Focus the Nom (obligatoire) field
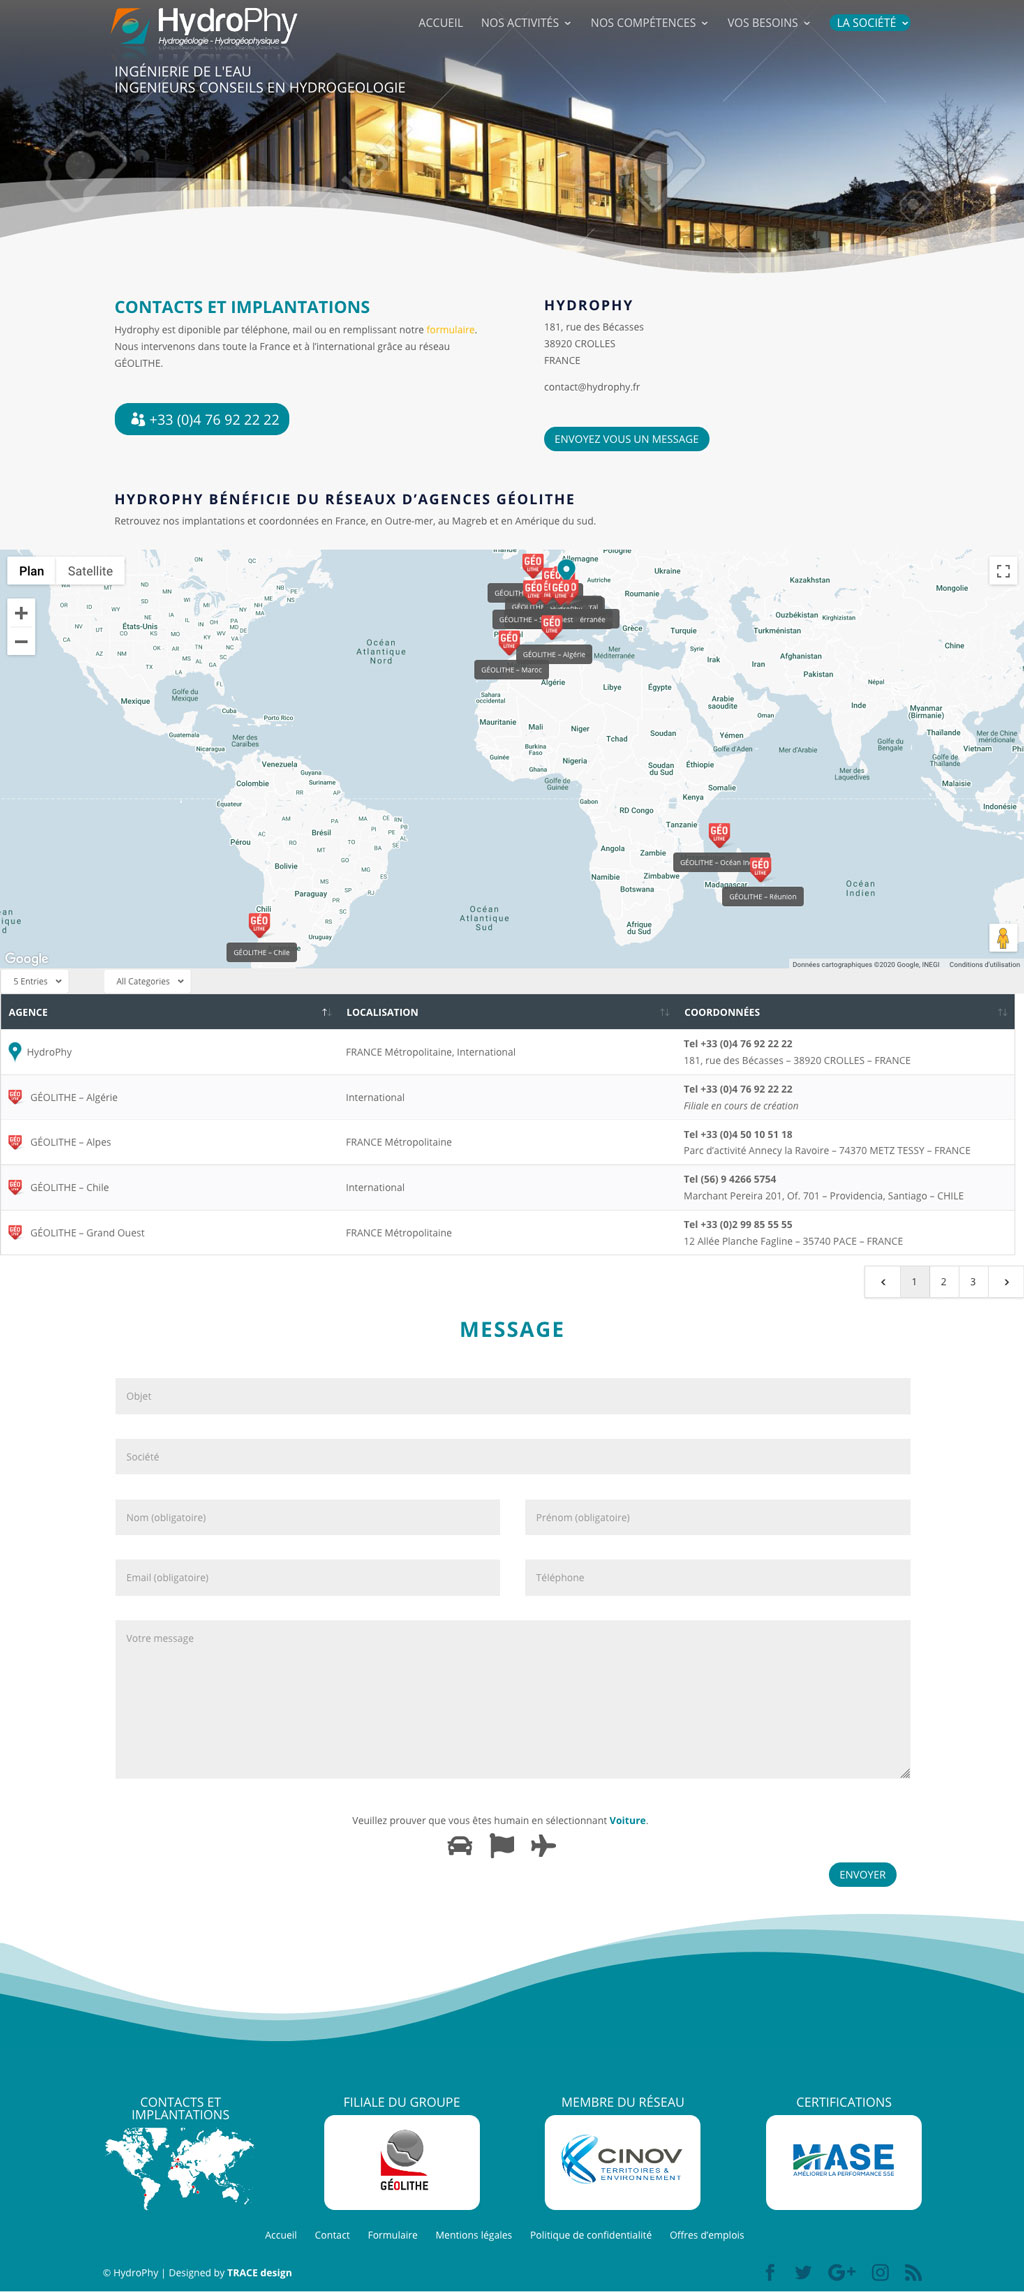Viewport: 1024px width, 2292px height. (307, 1517)
